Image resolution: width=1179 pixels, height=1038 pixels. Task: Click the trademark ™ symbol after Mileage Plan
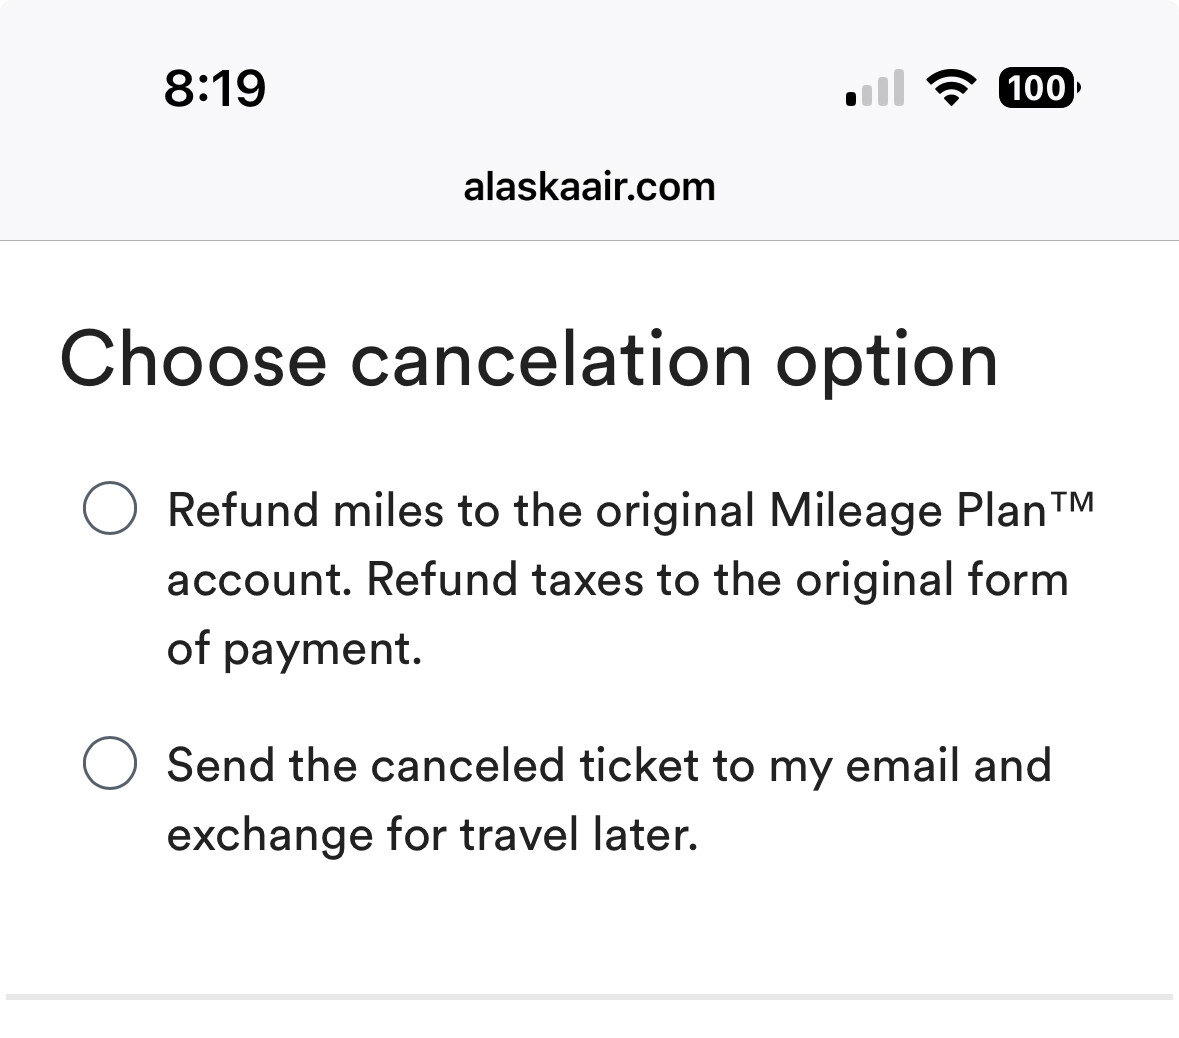coord(1072,501)
